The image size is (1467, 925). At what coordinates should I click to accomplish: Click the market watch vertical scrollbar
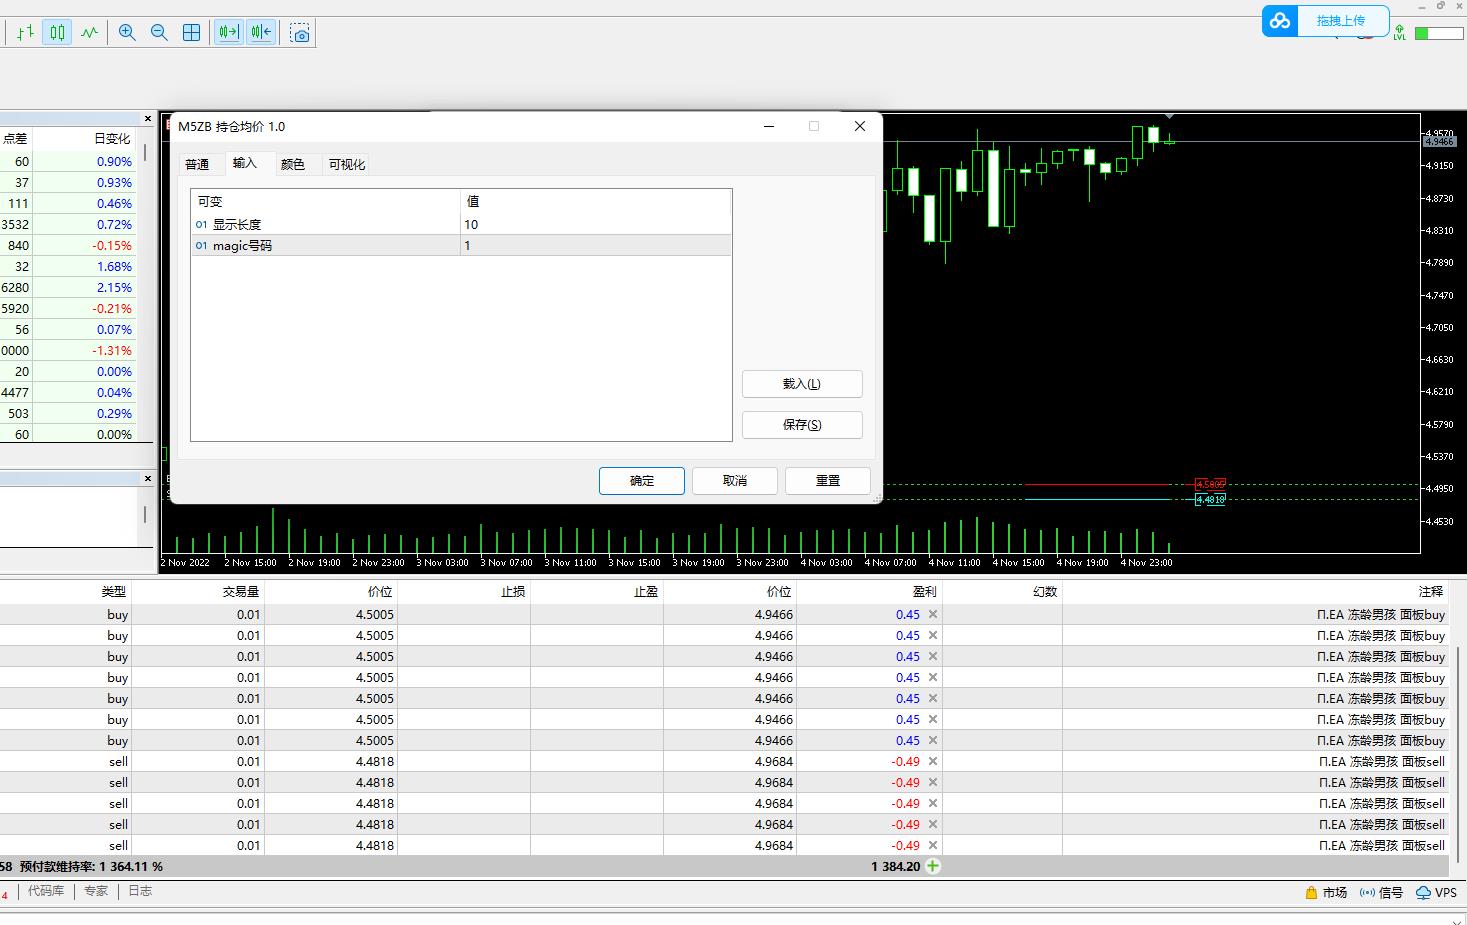(x=145, y=153)
